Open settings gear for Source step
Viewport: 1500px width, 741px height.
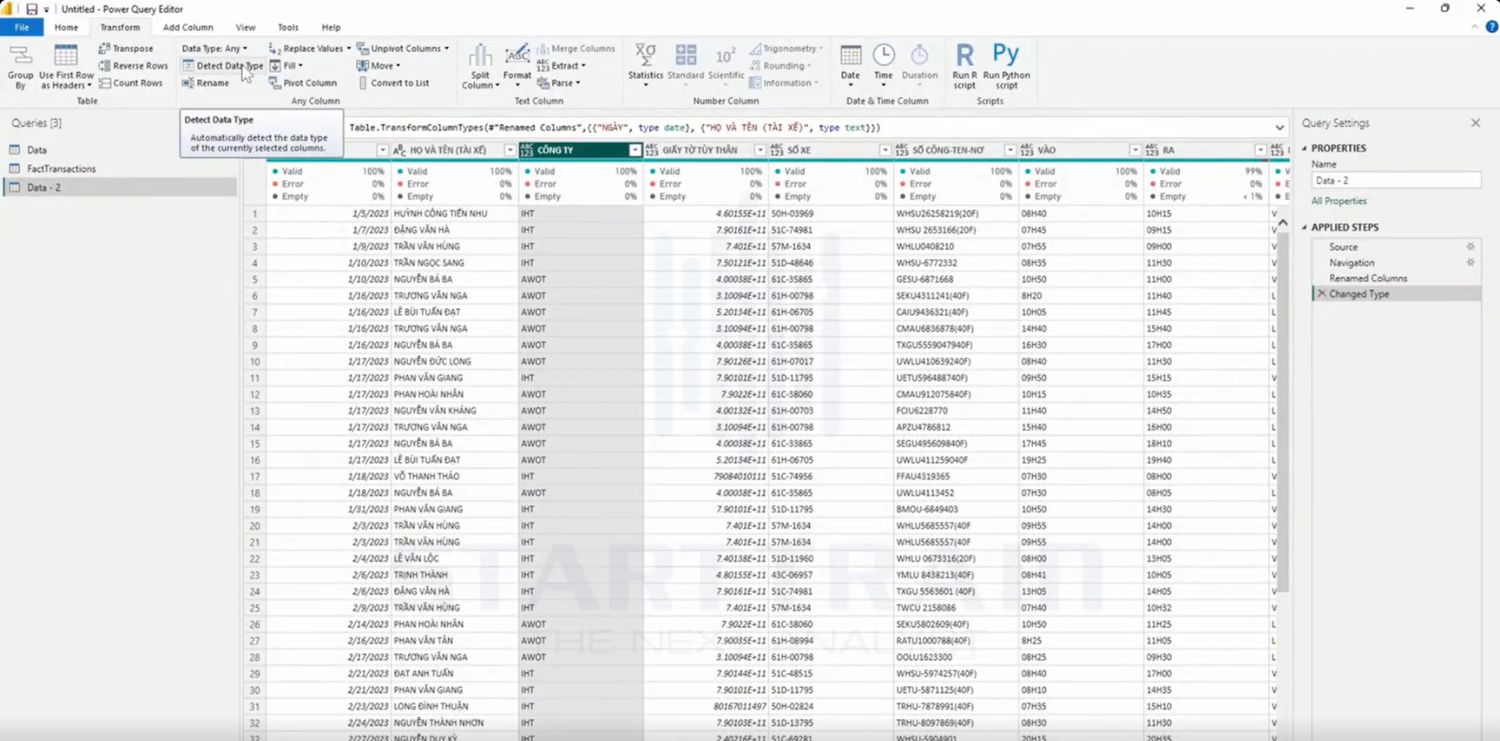point(1470,247)
